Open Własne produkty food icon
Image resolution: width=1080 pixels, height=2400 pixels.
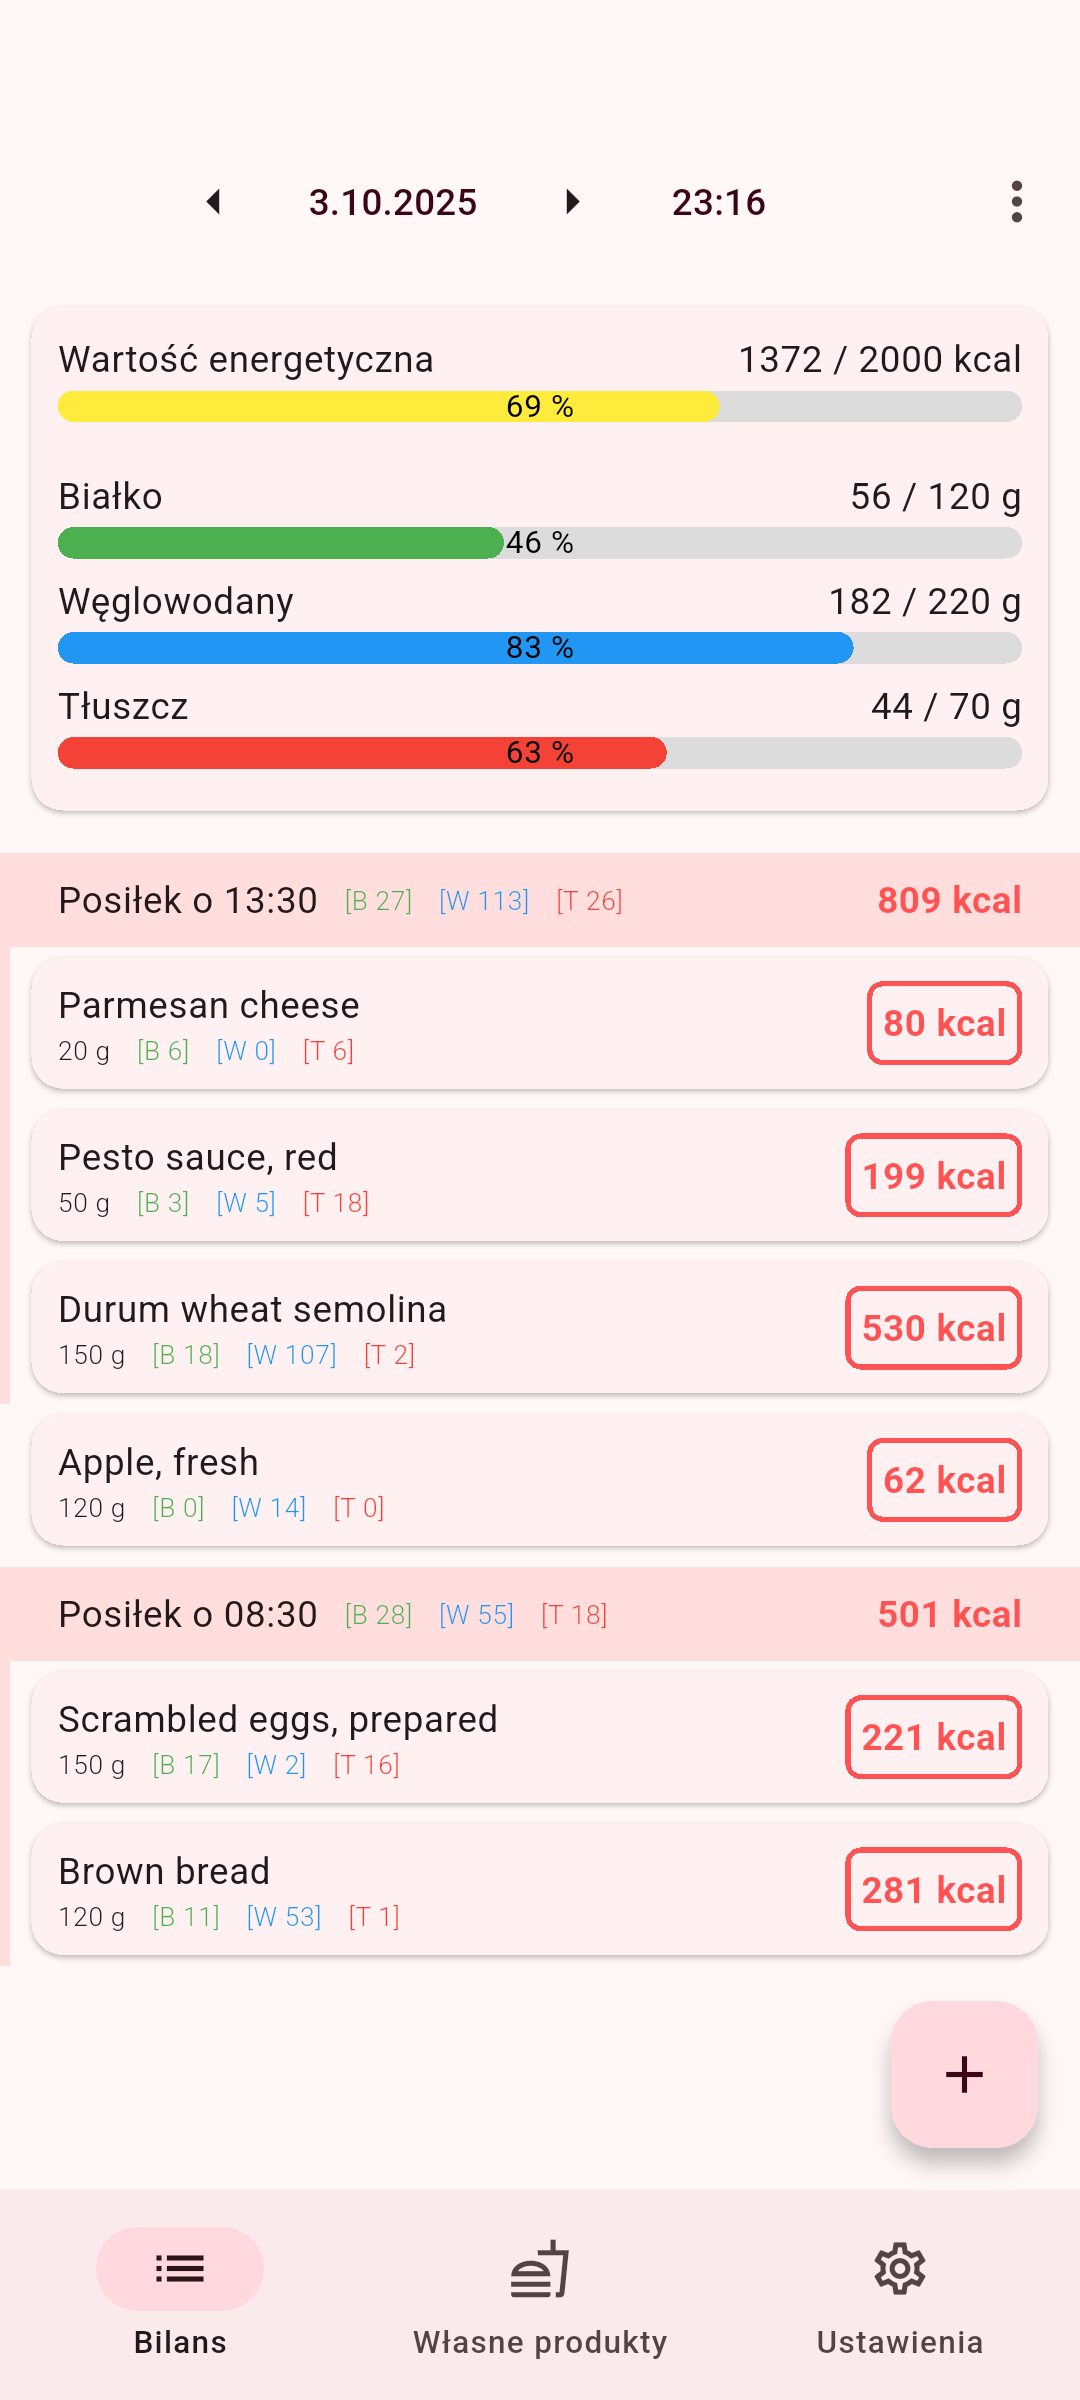[x=540, y=2268]
